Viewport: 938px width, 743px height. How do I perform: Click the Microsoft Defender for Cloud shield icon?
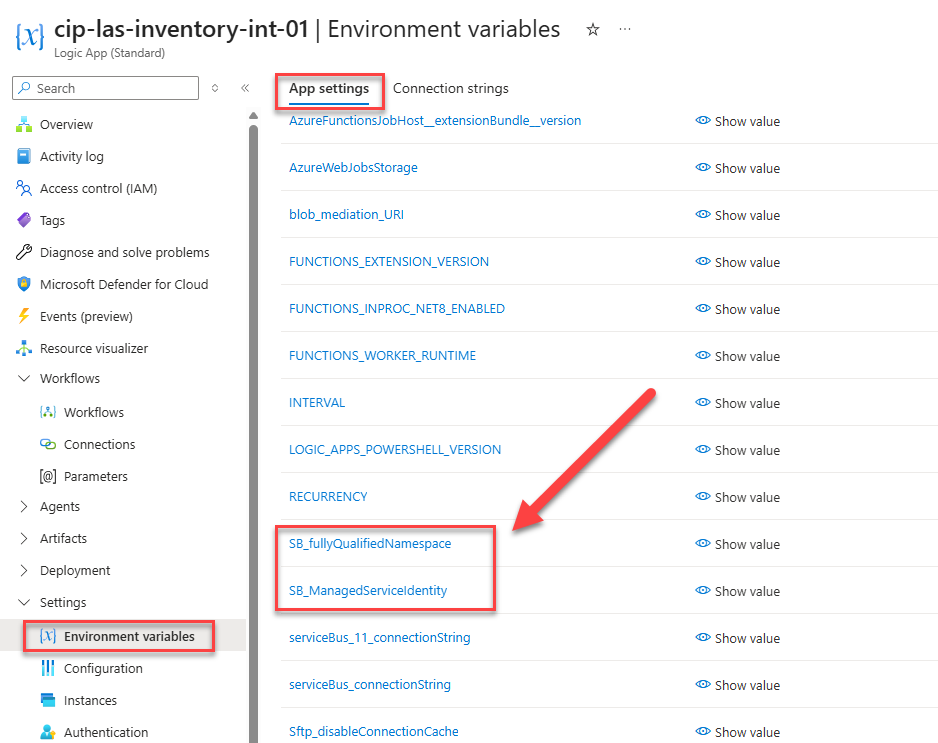tap(24, 284)
